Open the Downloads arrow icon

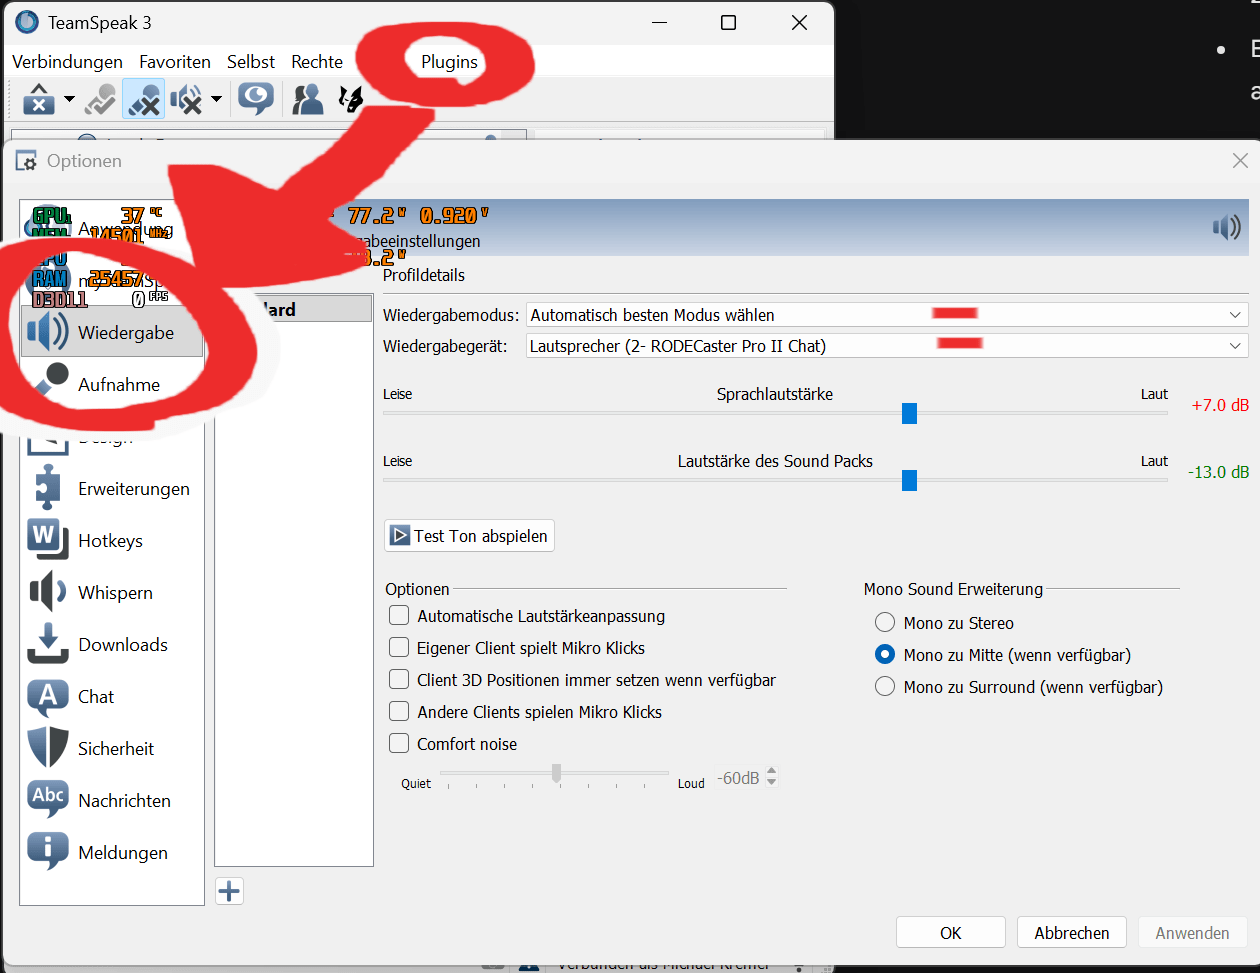tap(47, 645)
